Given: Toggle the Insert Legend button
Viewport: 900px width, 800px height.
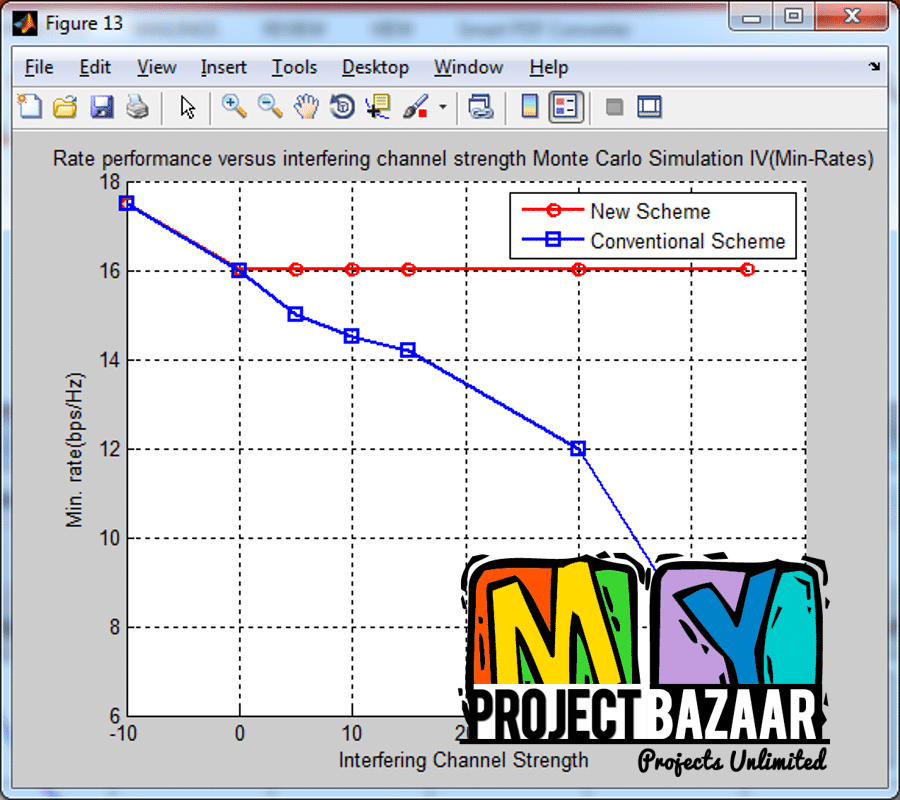Looking at the screenshot, I should click(x=566, y=107).
